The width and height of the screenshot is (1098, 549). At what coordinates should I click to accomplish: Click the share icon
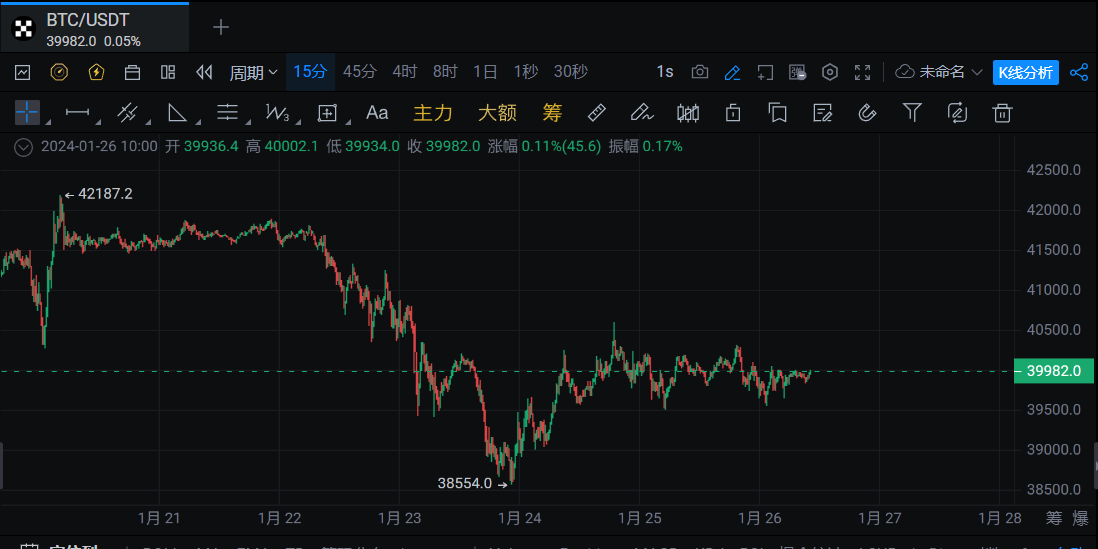click(x=1079, y=72)
